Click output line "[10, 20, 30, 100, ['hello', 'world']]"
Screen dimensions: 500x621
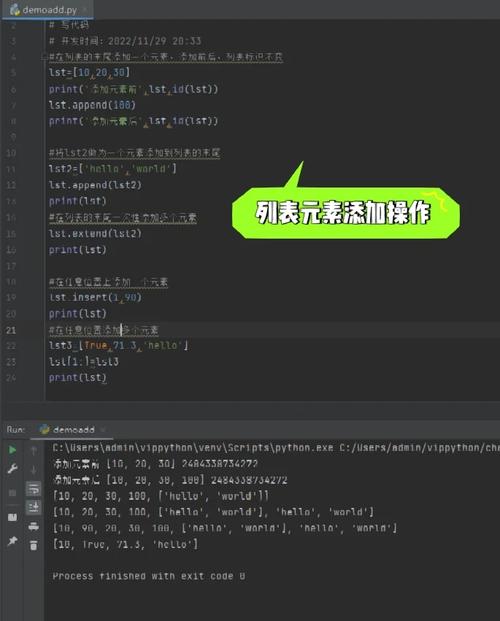click(x=160, y=496)
